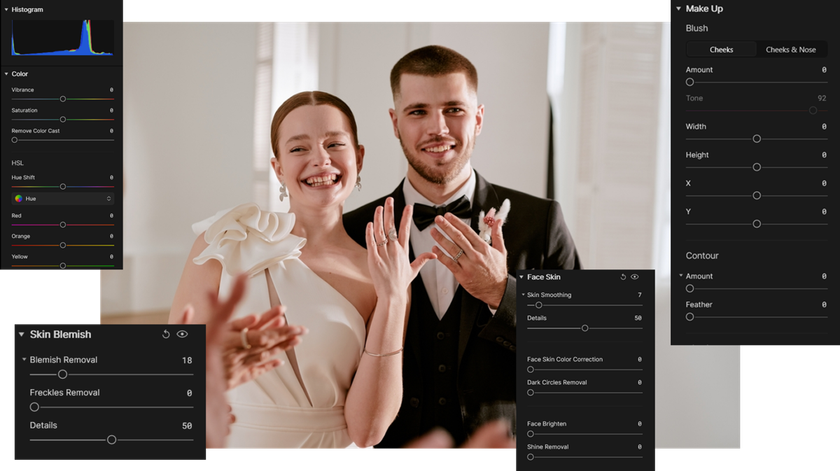The image size is (840, 471).
Task: Collapse the Make Up panel
Action: pos(679,8)
